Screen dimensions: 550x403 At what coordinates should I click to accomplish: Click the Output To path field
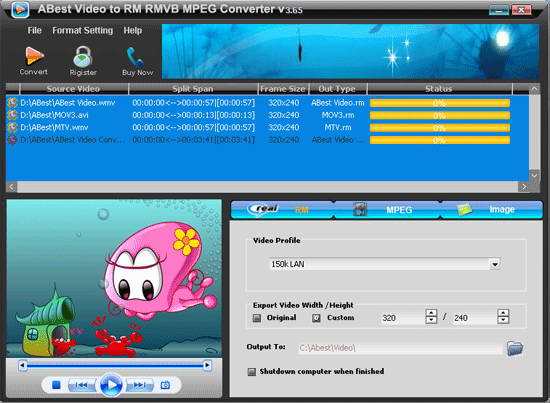pyautogui.click(x=400, y=348)
